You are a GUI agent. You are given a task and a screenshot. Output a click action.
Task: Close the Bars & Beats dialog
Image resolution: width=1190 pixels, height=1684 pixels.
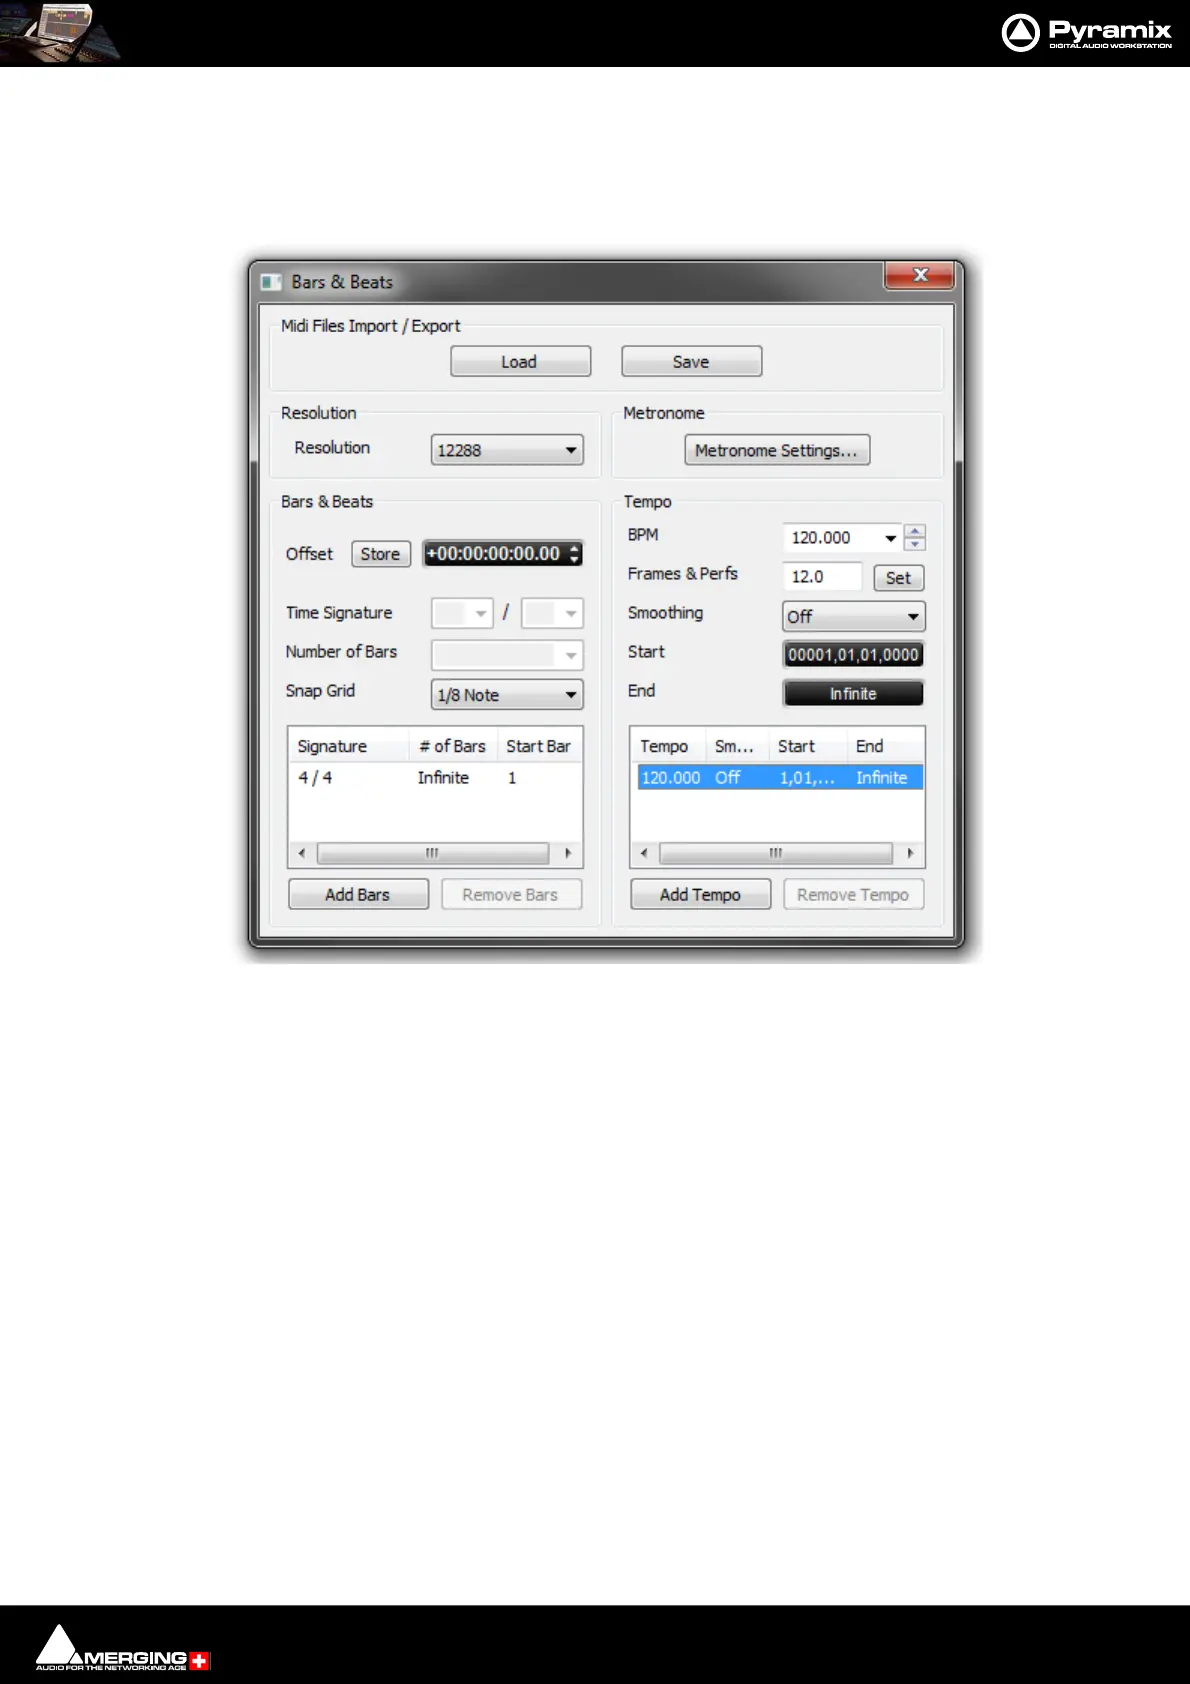(920, 275)
